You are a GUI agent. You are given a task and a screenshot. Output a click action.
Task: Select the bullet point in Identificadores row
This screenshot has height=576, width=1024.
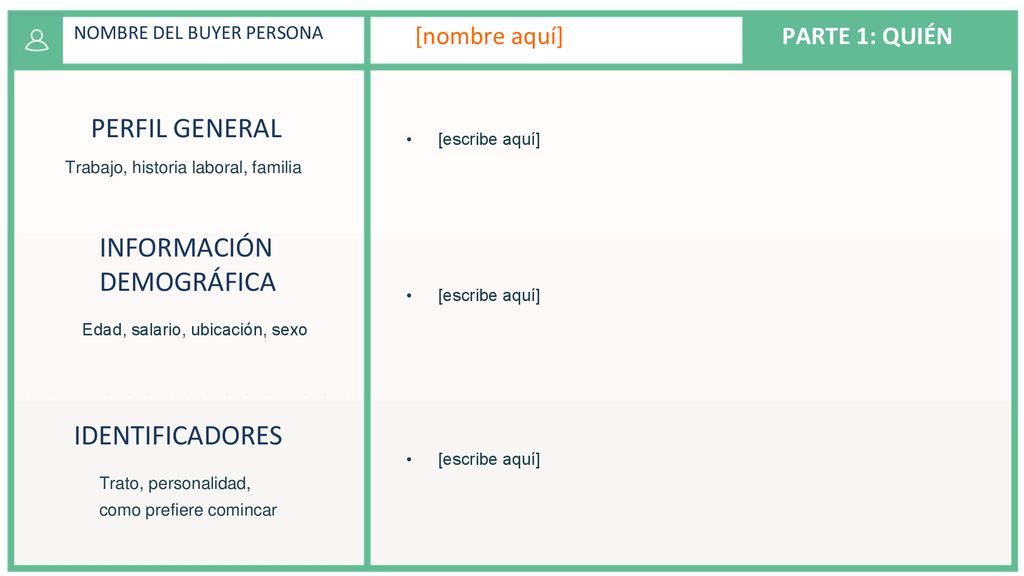point(409,460)
